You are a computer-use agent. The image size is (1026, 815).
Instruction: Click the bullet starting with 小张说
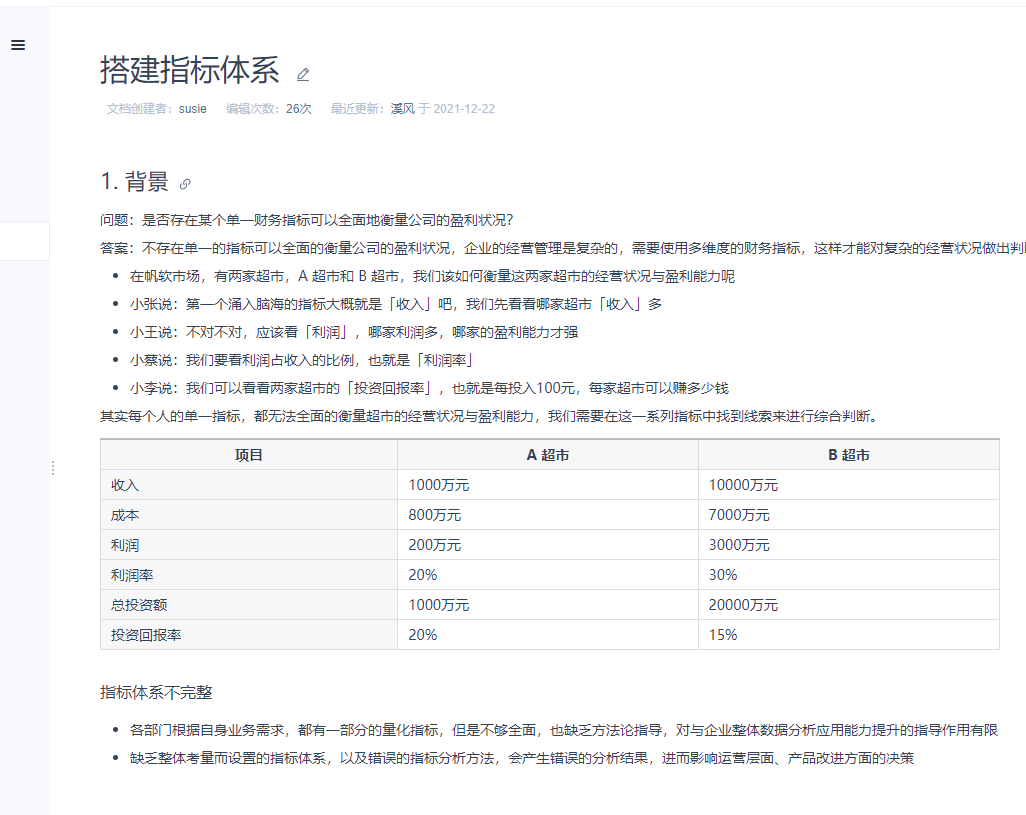click(x=396, y=304)
